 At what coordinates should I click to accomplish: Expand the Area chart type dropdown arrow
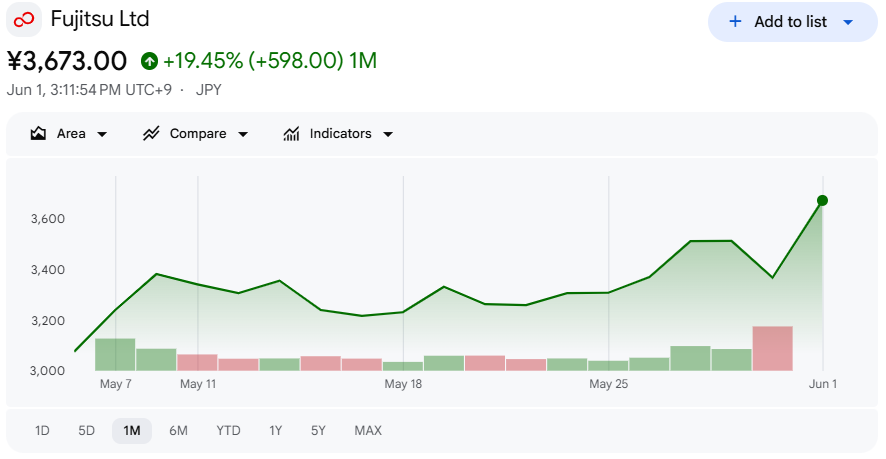(102, 135)
